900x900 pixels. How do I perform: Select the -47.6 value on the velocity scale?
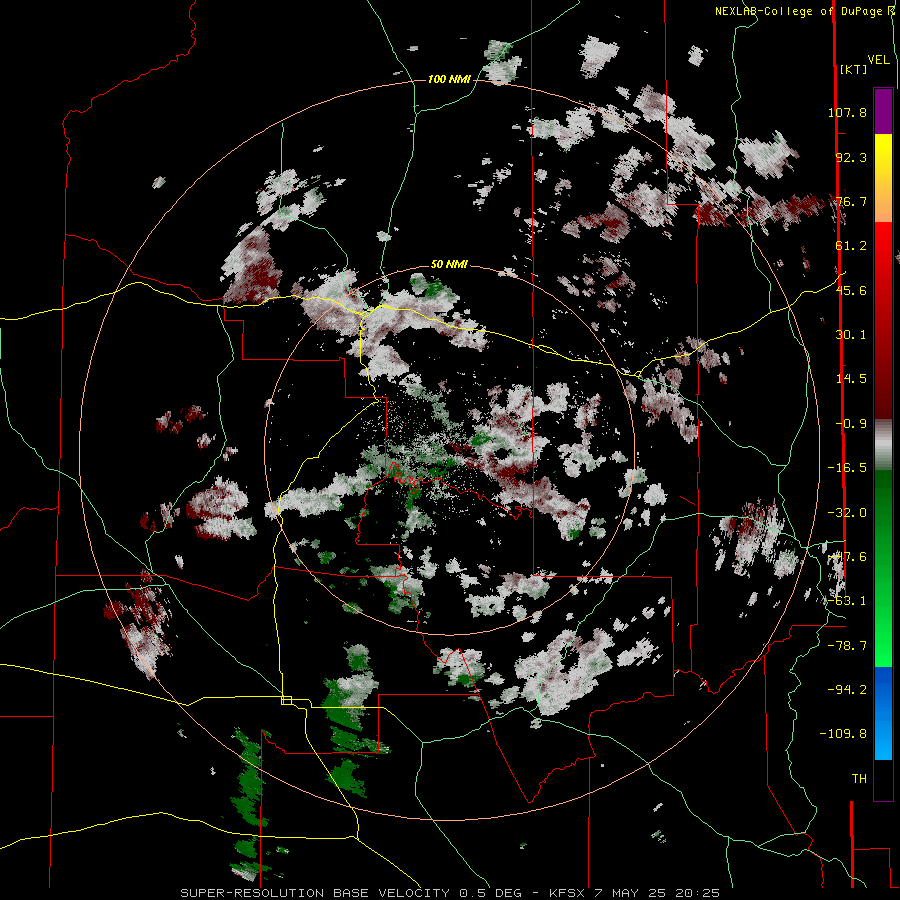pyautogui.click(x=847, y=557)
